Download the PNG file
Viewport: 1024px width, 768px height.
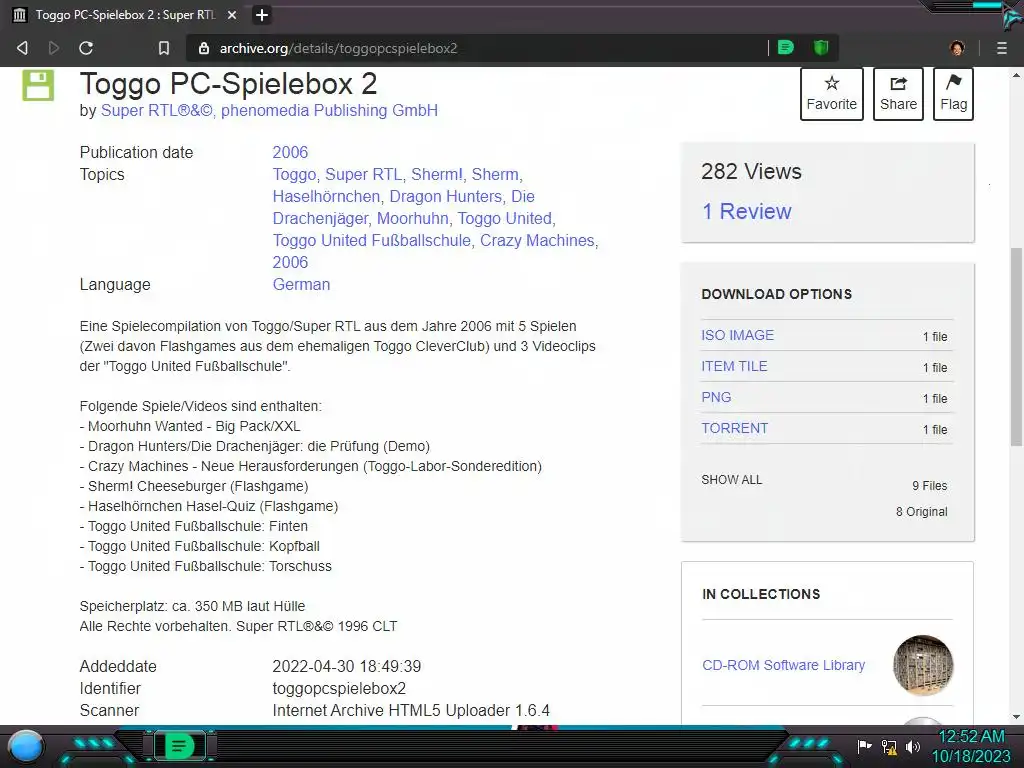[x=716, y=397]
